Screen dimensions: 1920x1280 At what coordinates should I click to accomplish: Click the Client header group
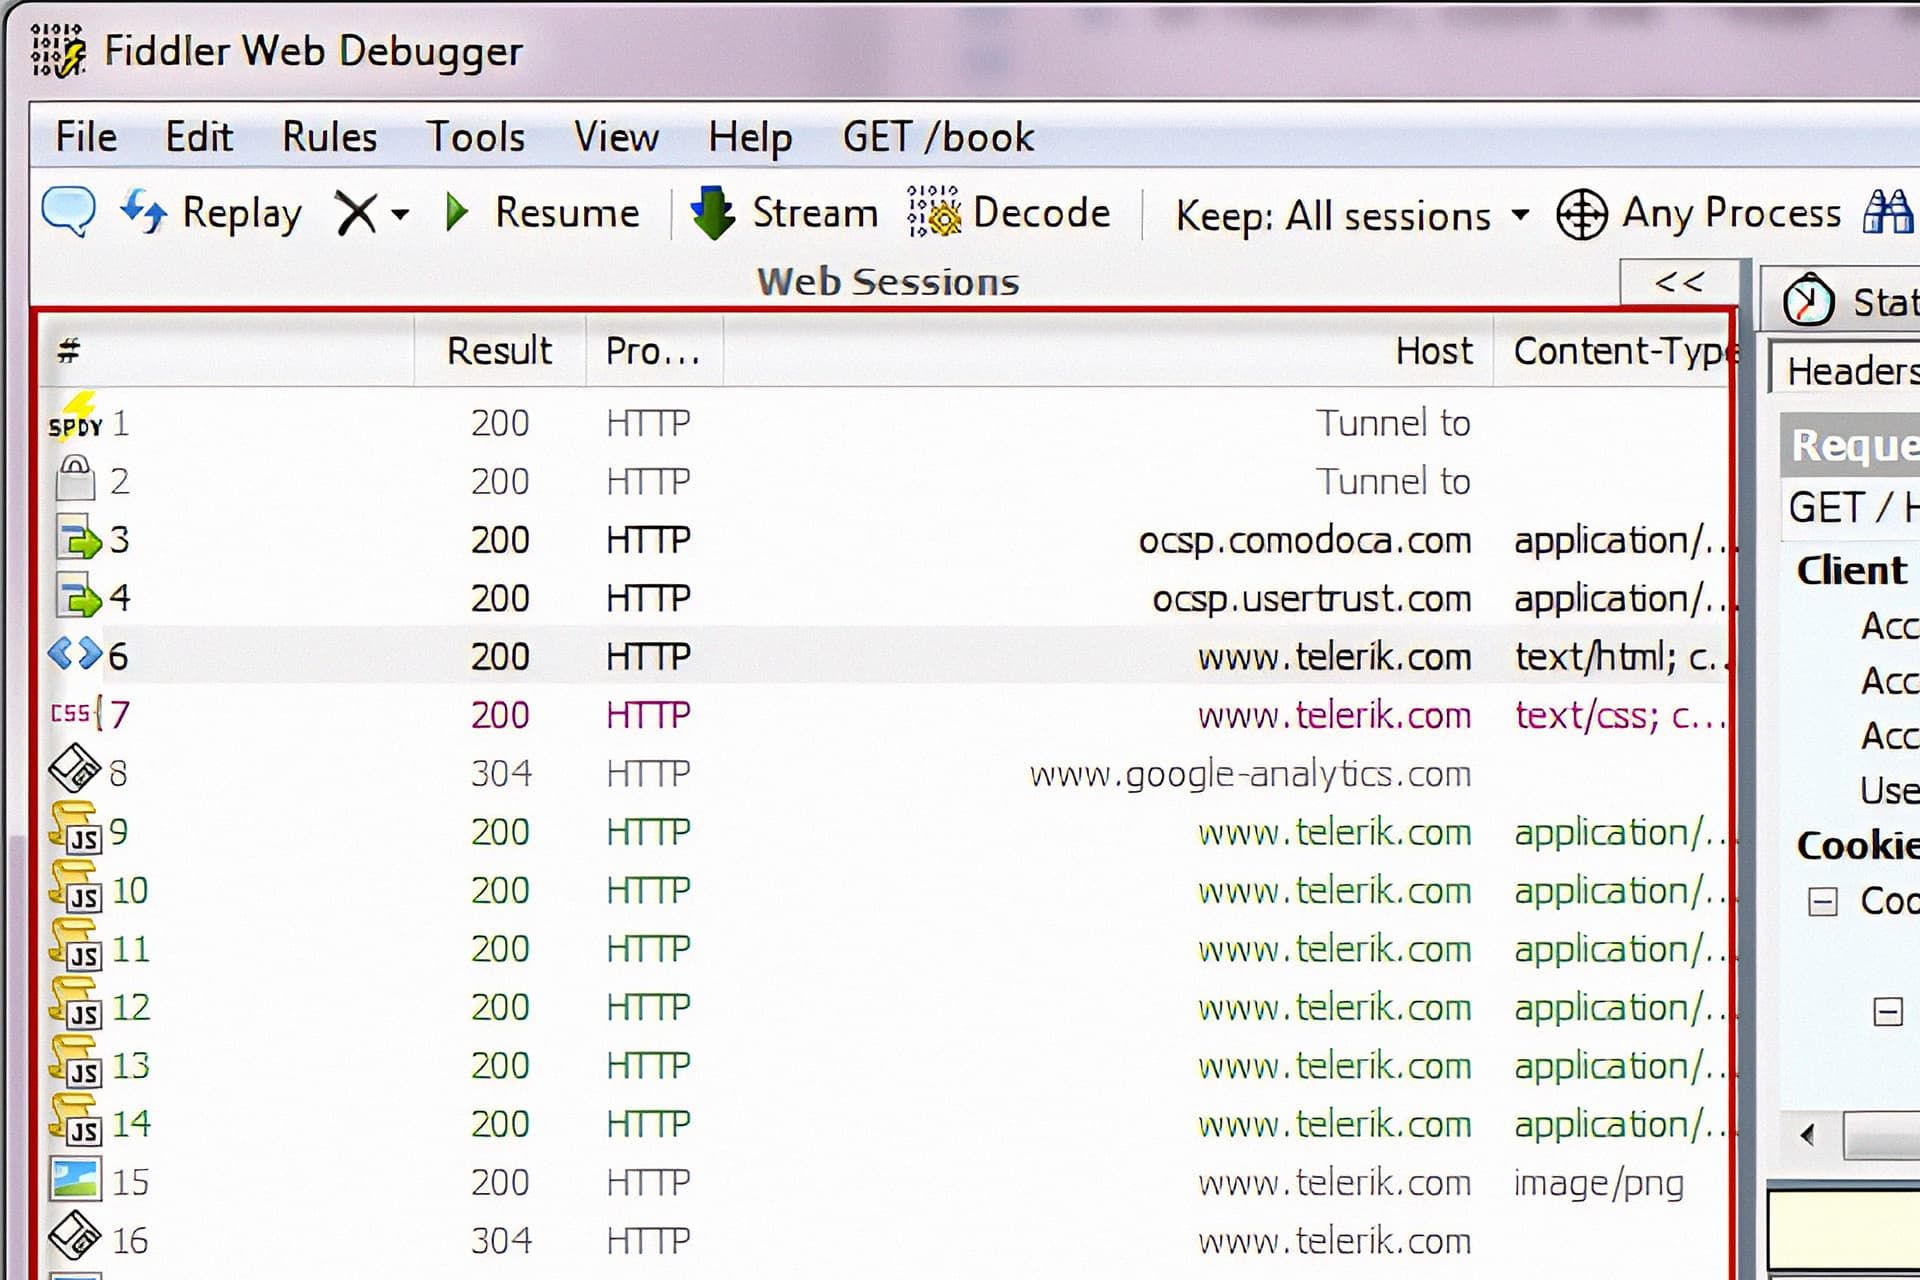pos(1851,570)
